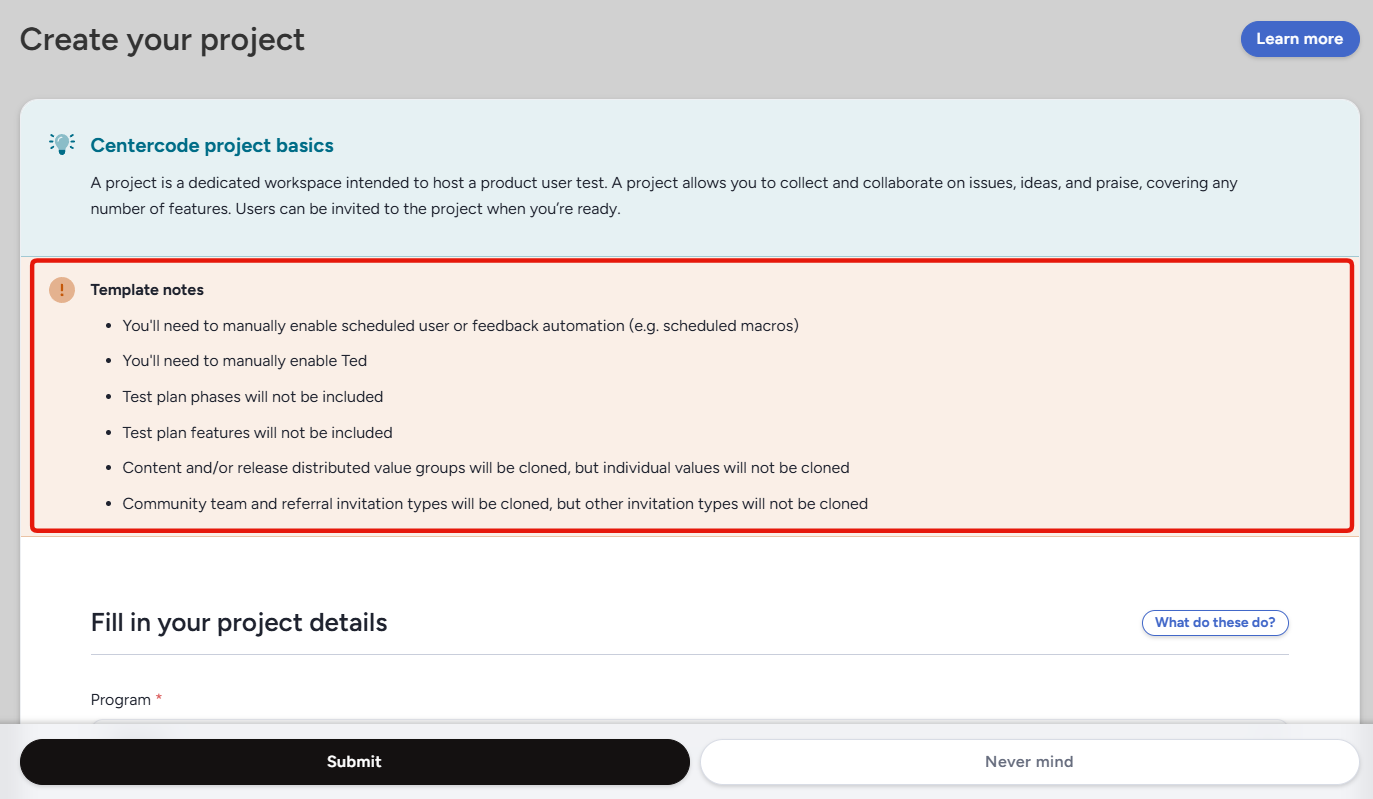Open the Learn more help button

coord(1299,39)
